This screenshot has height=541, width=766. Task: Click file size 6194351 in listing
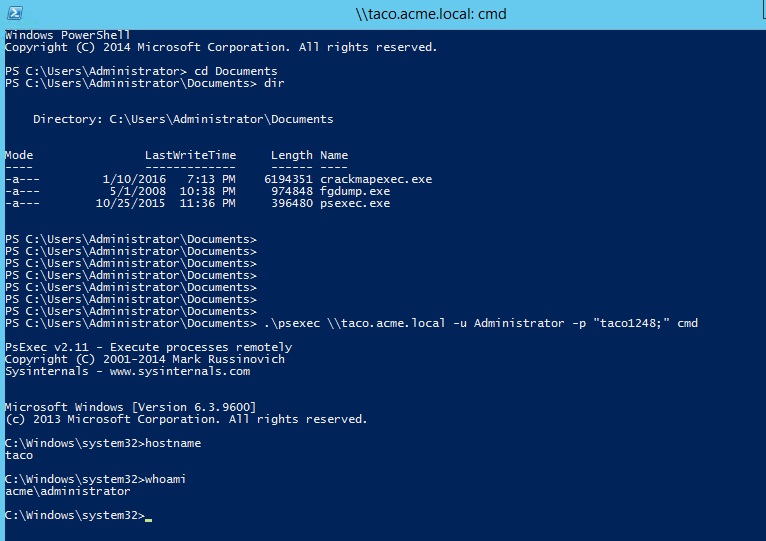(x=288, y=179)
